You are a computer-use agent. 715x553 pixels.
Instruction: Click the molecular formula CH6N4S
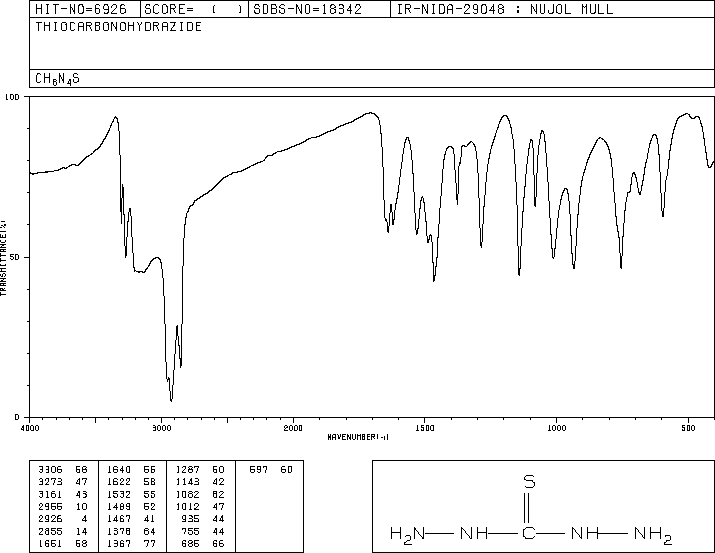coord(57,79)
